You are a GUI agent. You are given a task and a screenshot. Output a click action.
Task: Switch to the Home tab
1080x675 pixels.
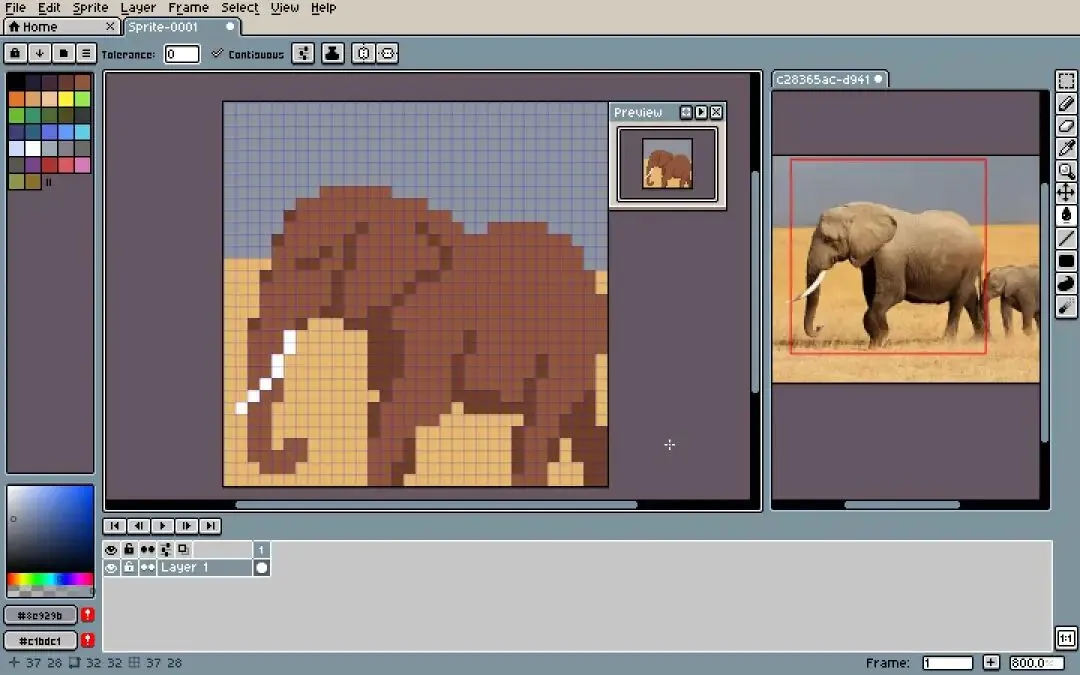click(x=61, y=27)
